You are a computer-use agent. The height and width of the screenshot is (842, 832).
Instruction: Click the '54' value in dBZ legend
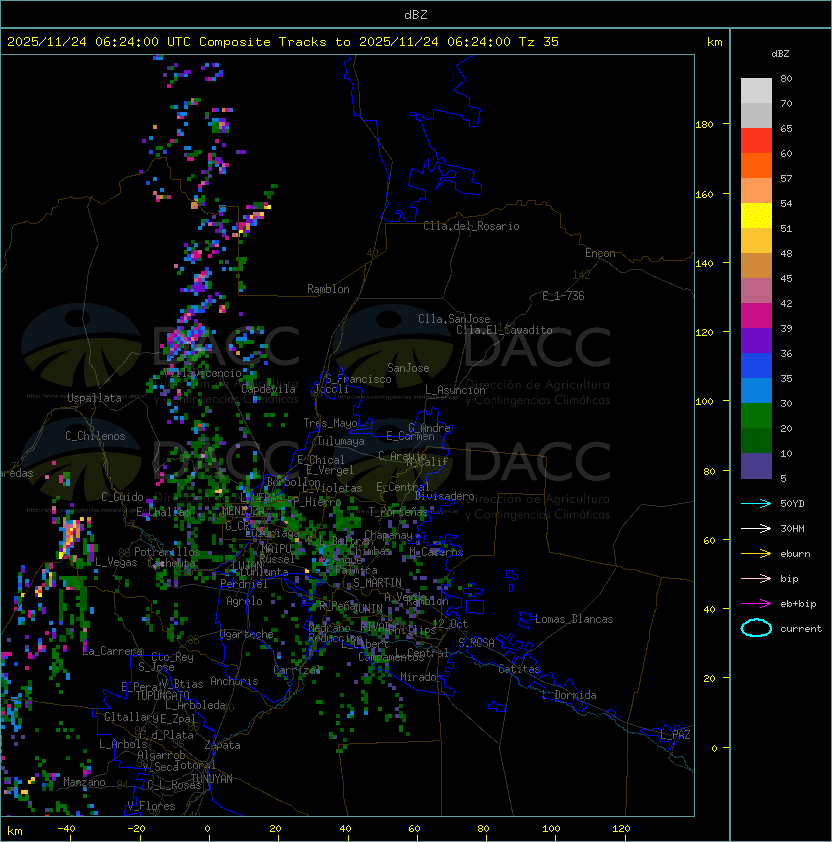(x=786, y=204)
